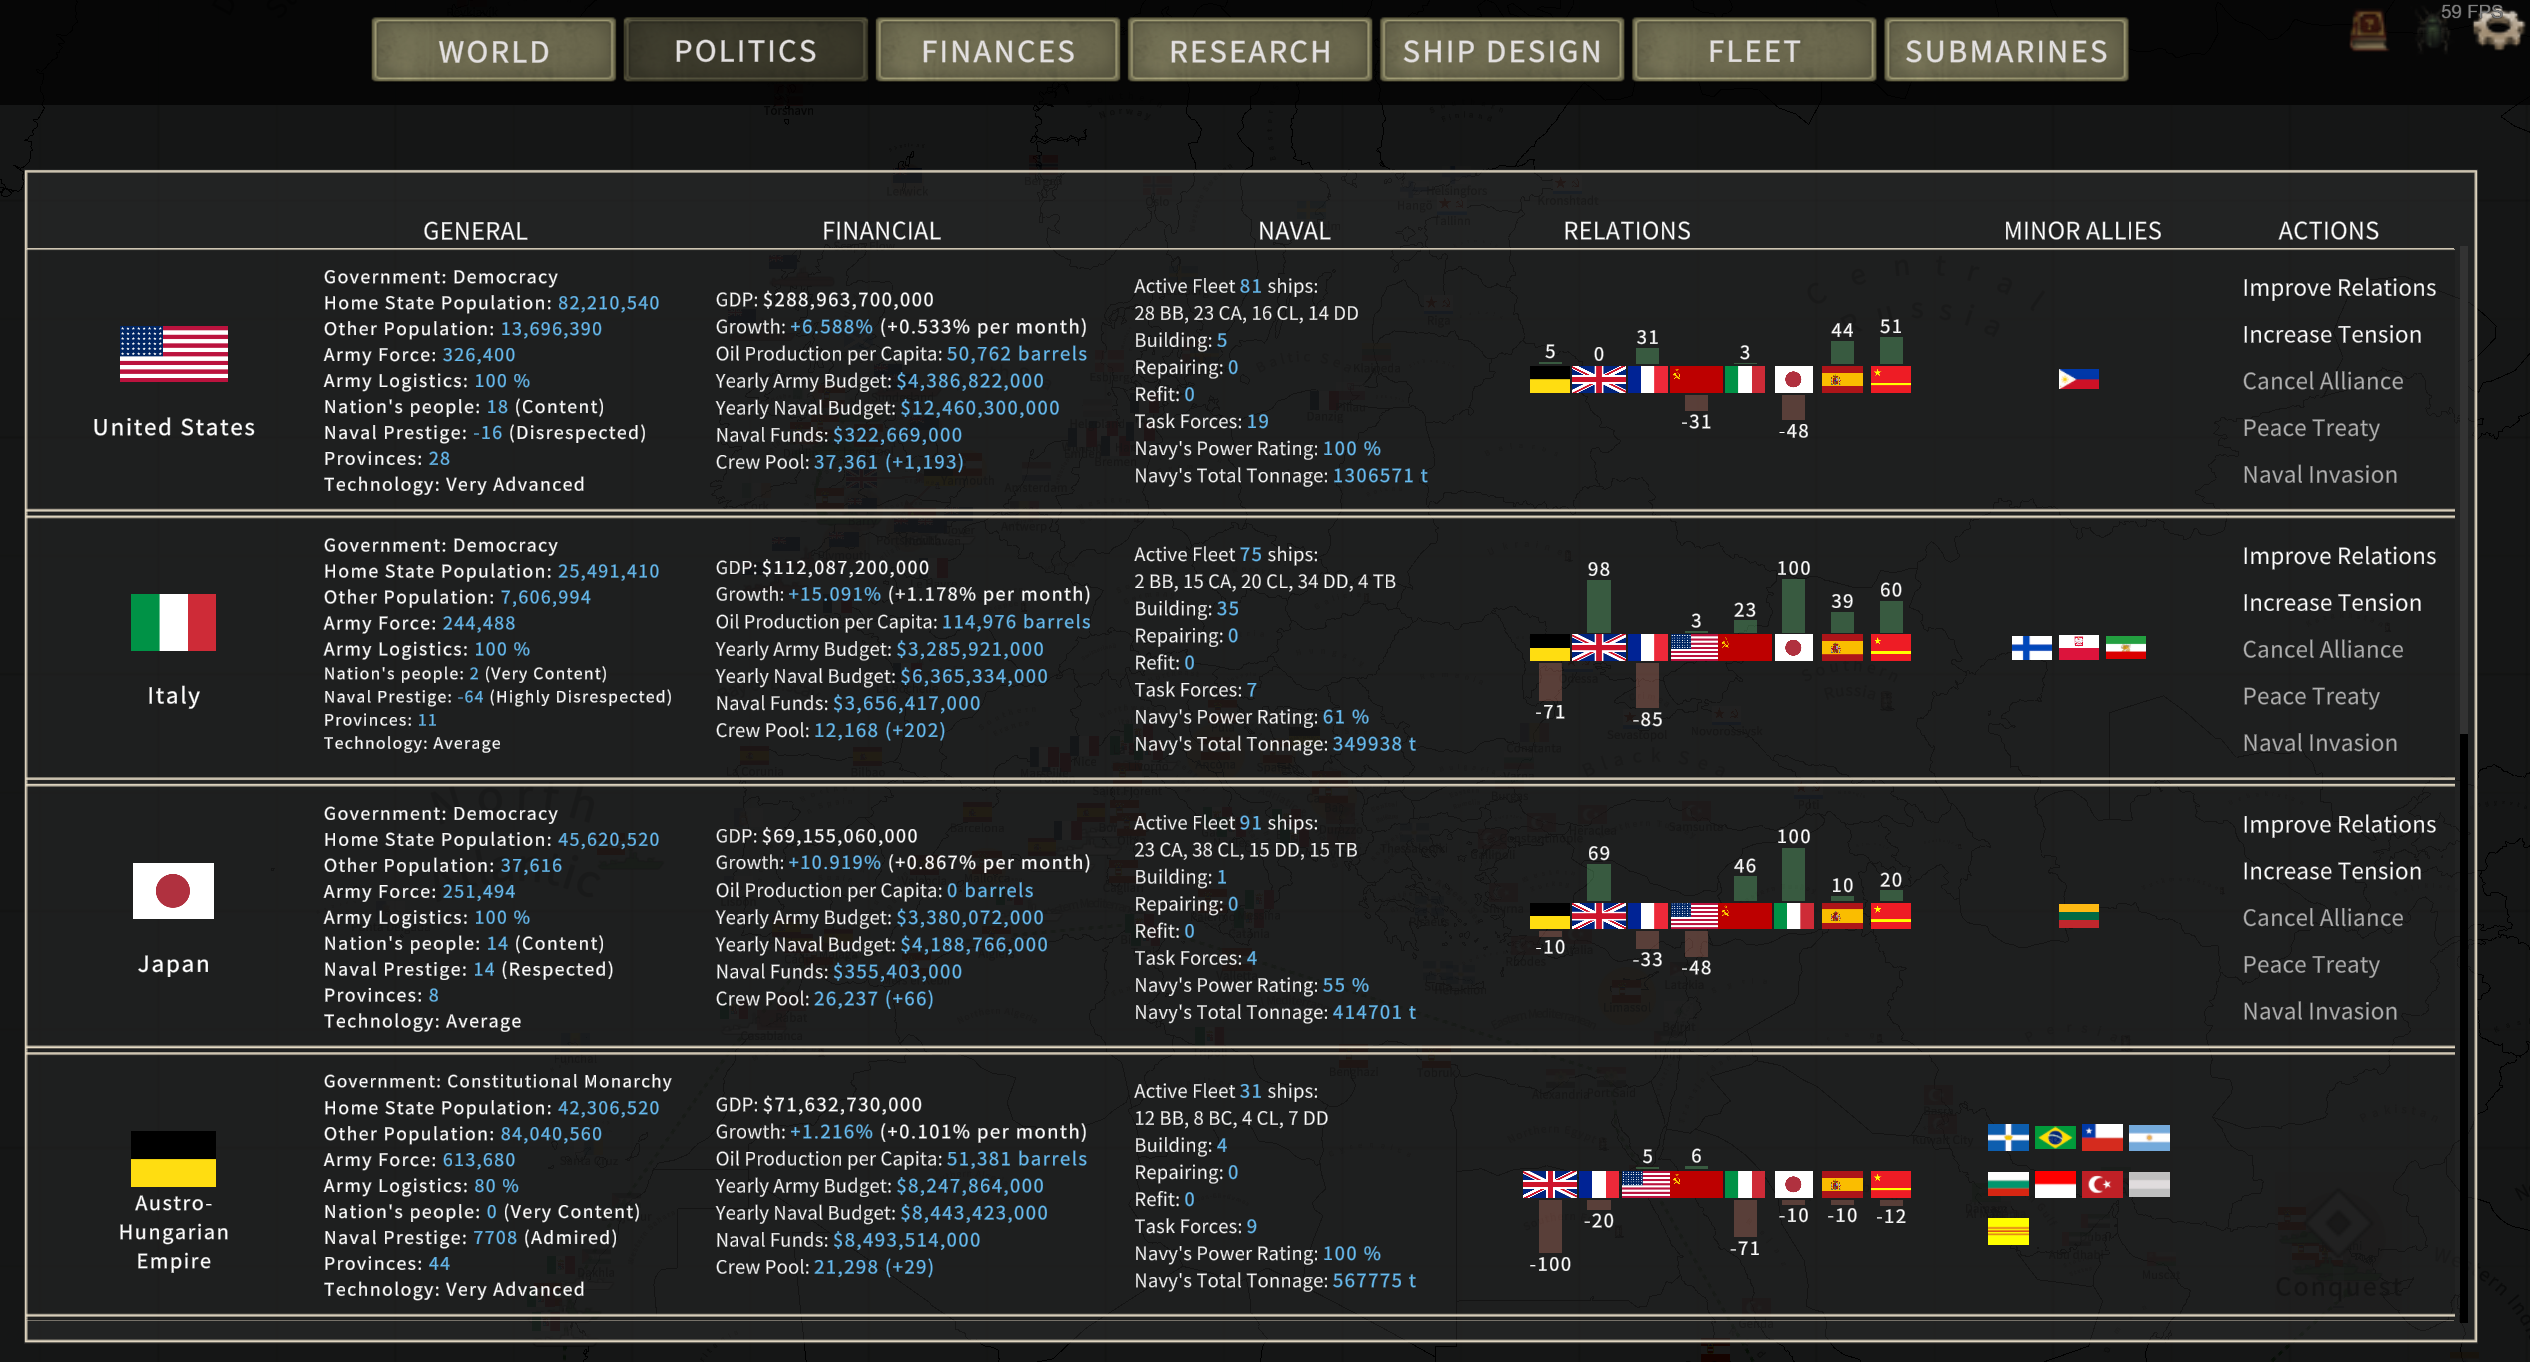The height and width of the screenshot is (1362, 2530).
Task: Click the French flag in Japan relations
Action: (x=1647, y=915)
